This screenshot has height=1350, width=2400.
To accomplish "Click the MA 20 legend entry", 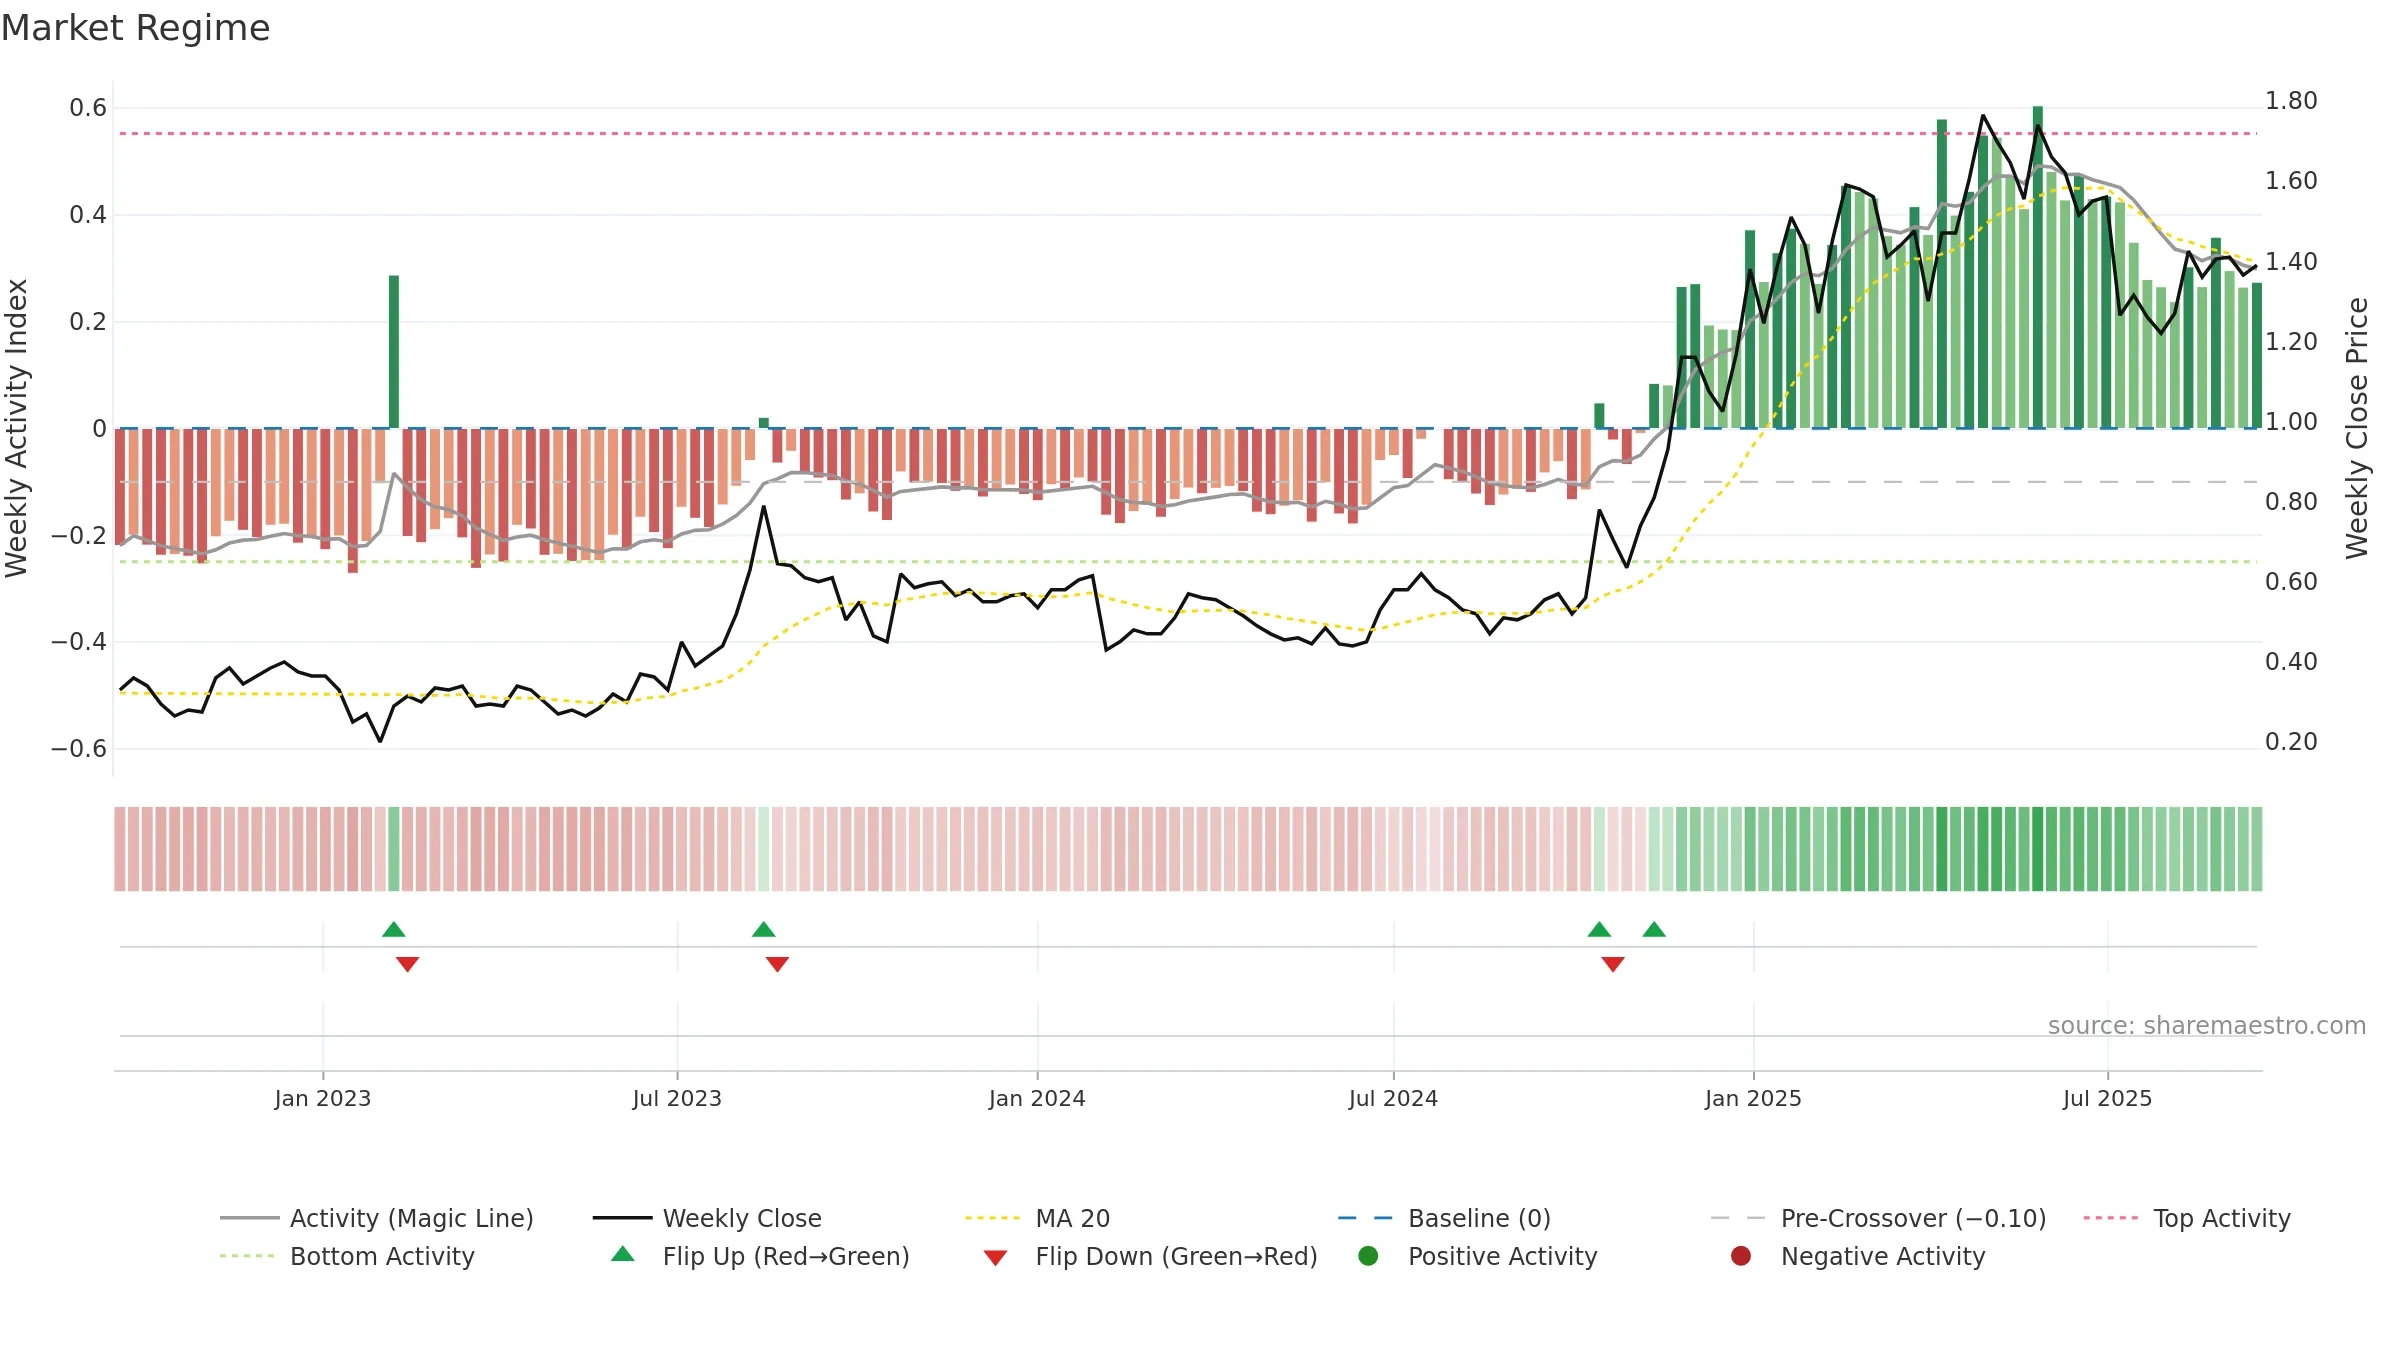I will (x=1037, y=1218).
